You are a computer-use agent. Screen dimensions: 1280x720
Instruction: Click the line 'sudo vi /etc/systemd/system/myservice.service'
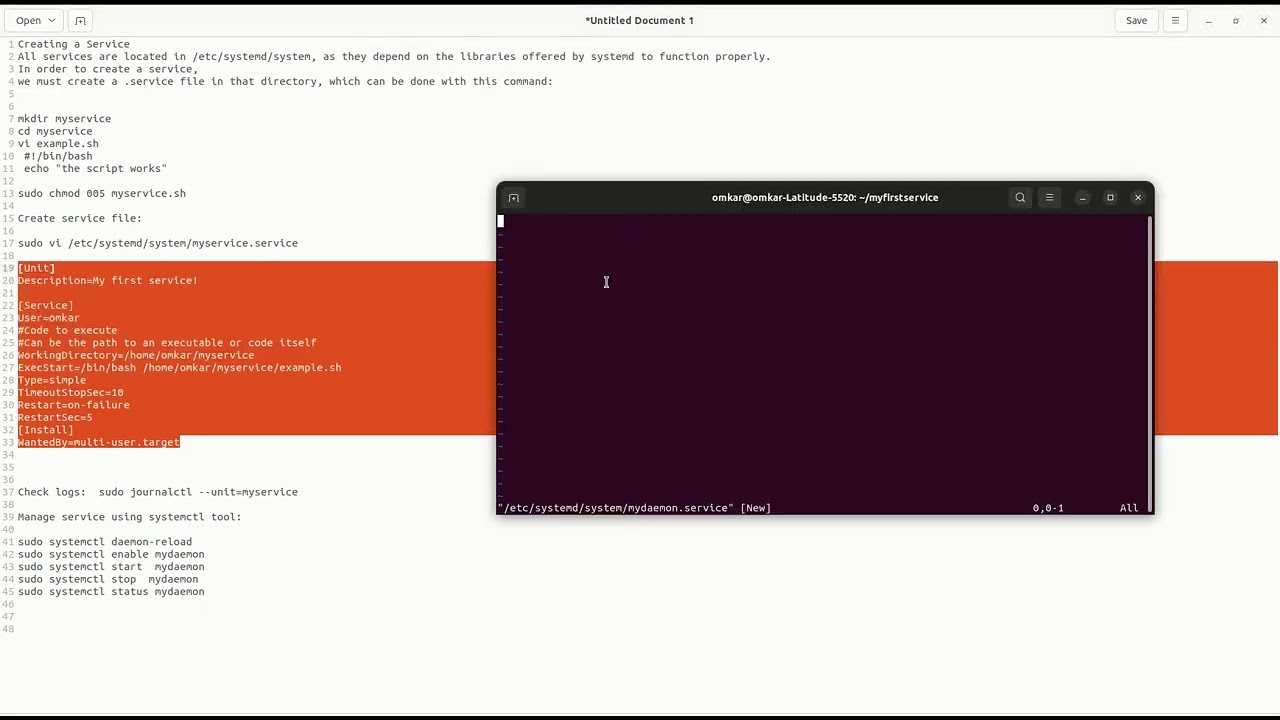157,243
